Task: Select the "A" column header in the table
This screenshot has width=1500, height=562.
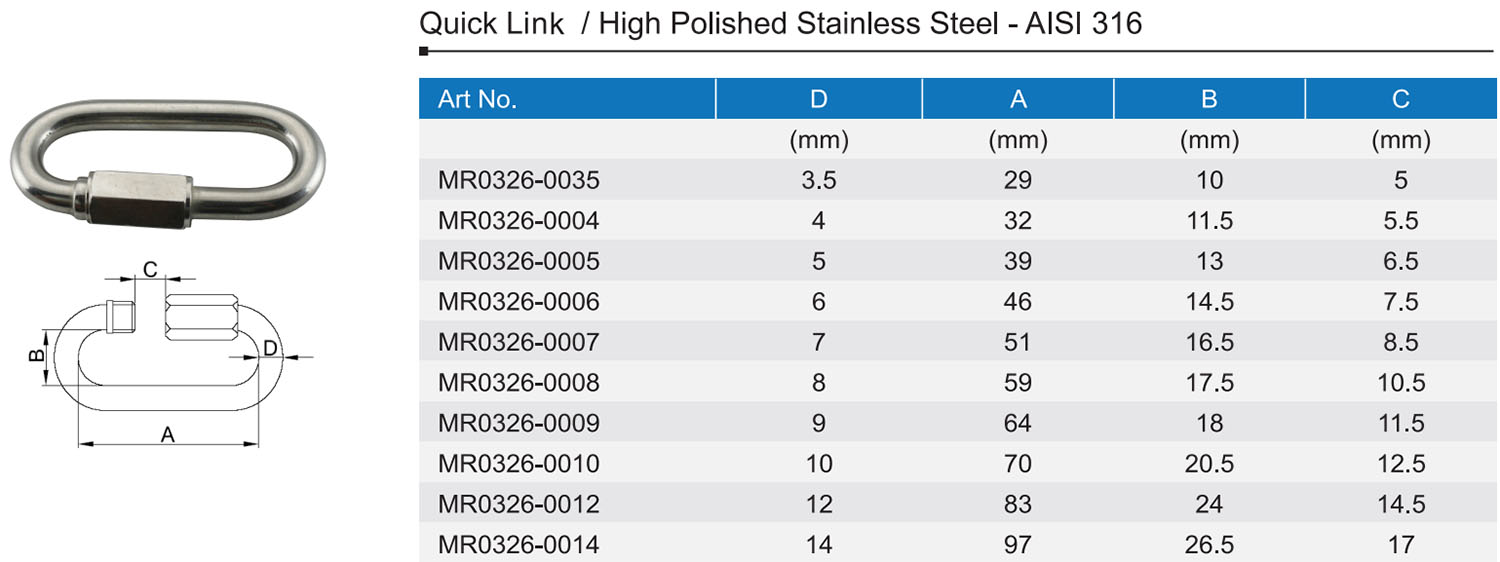Action: click(1018, 99)
